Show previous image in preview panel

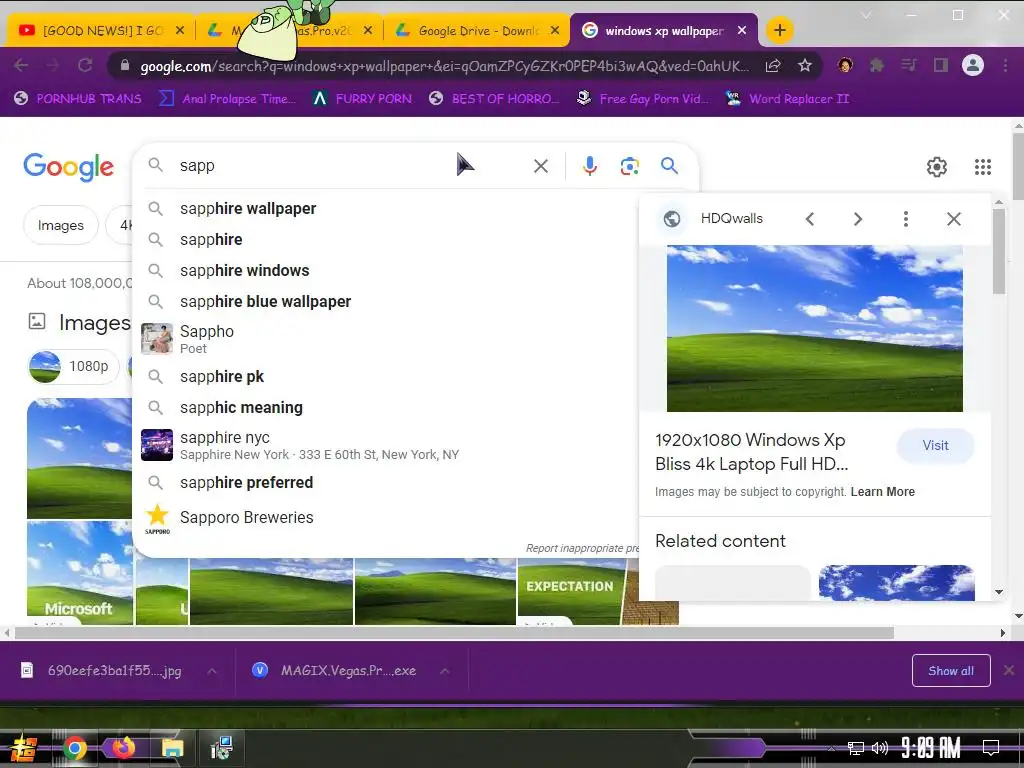tap(810, 219)
